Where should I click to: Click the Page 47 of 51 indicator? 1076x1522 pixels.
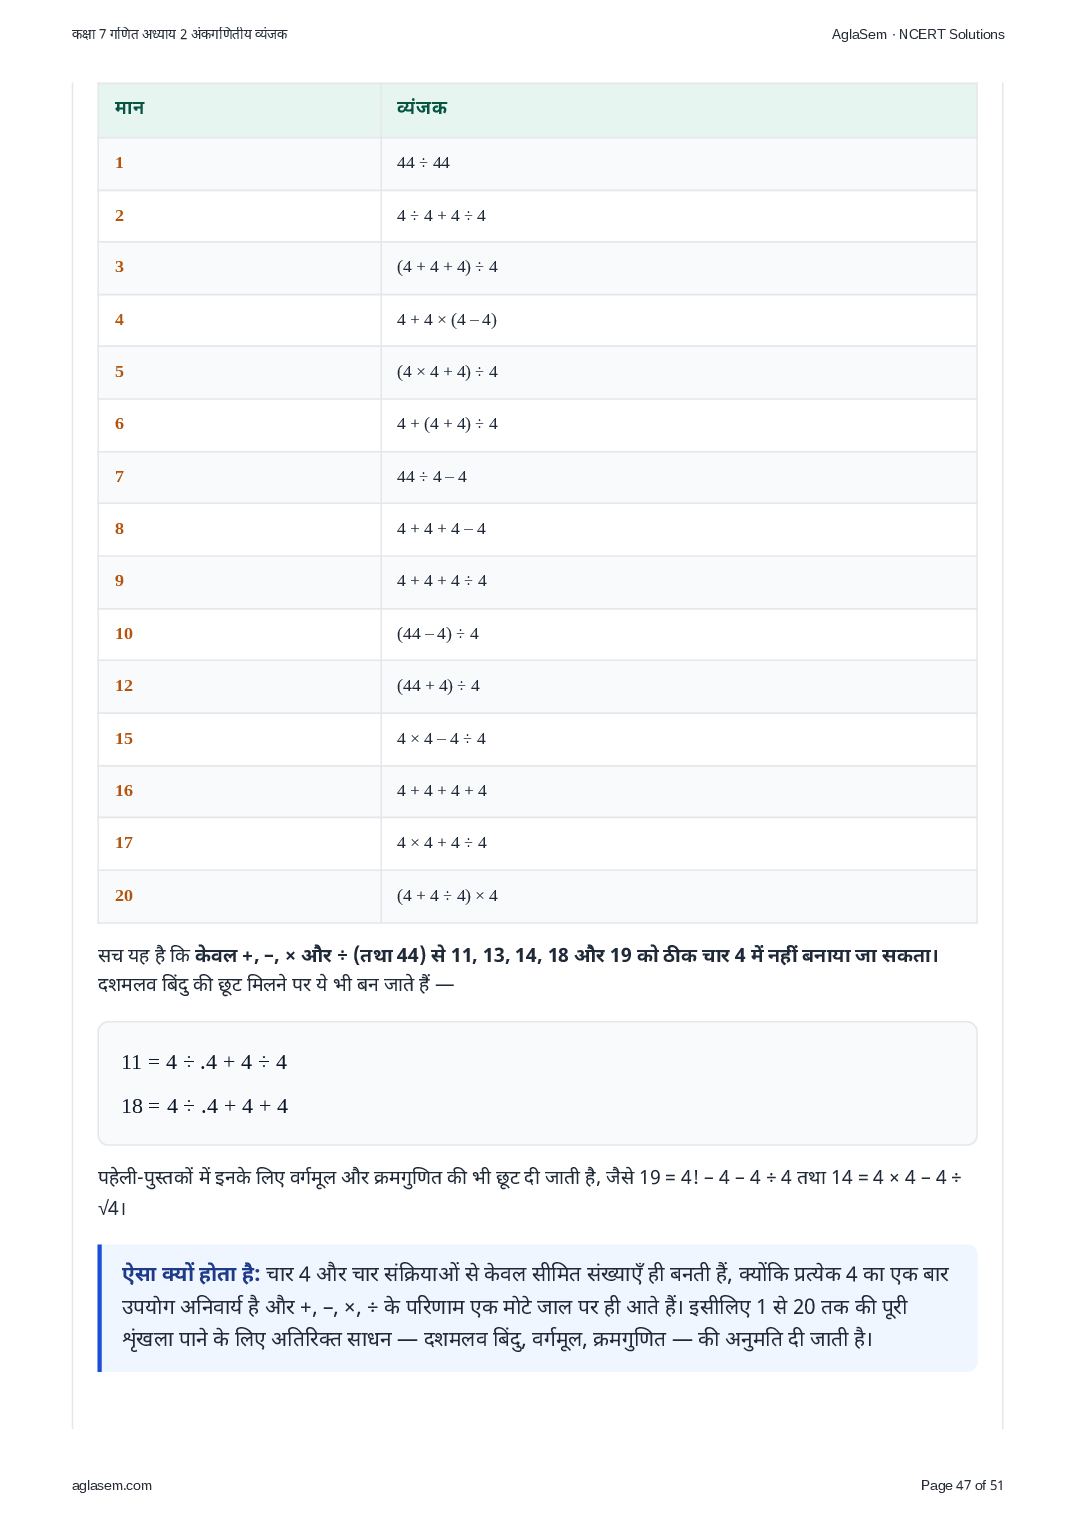click(962, 1485)
